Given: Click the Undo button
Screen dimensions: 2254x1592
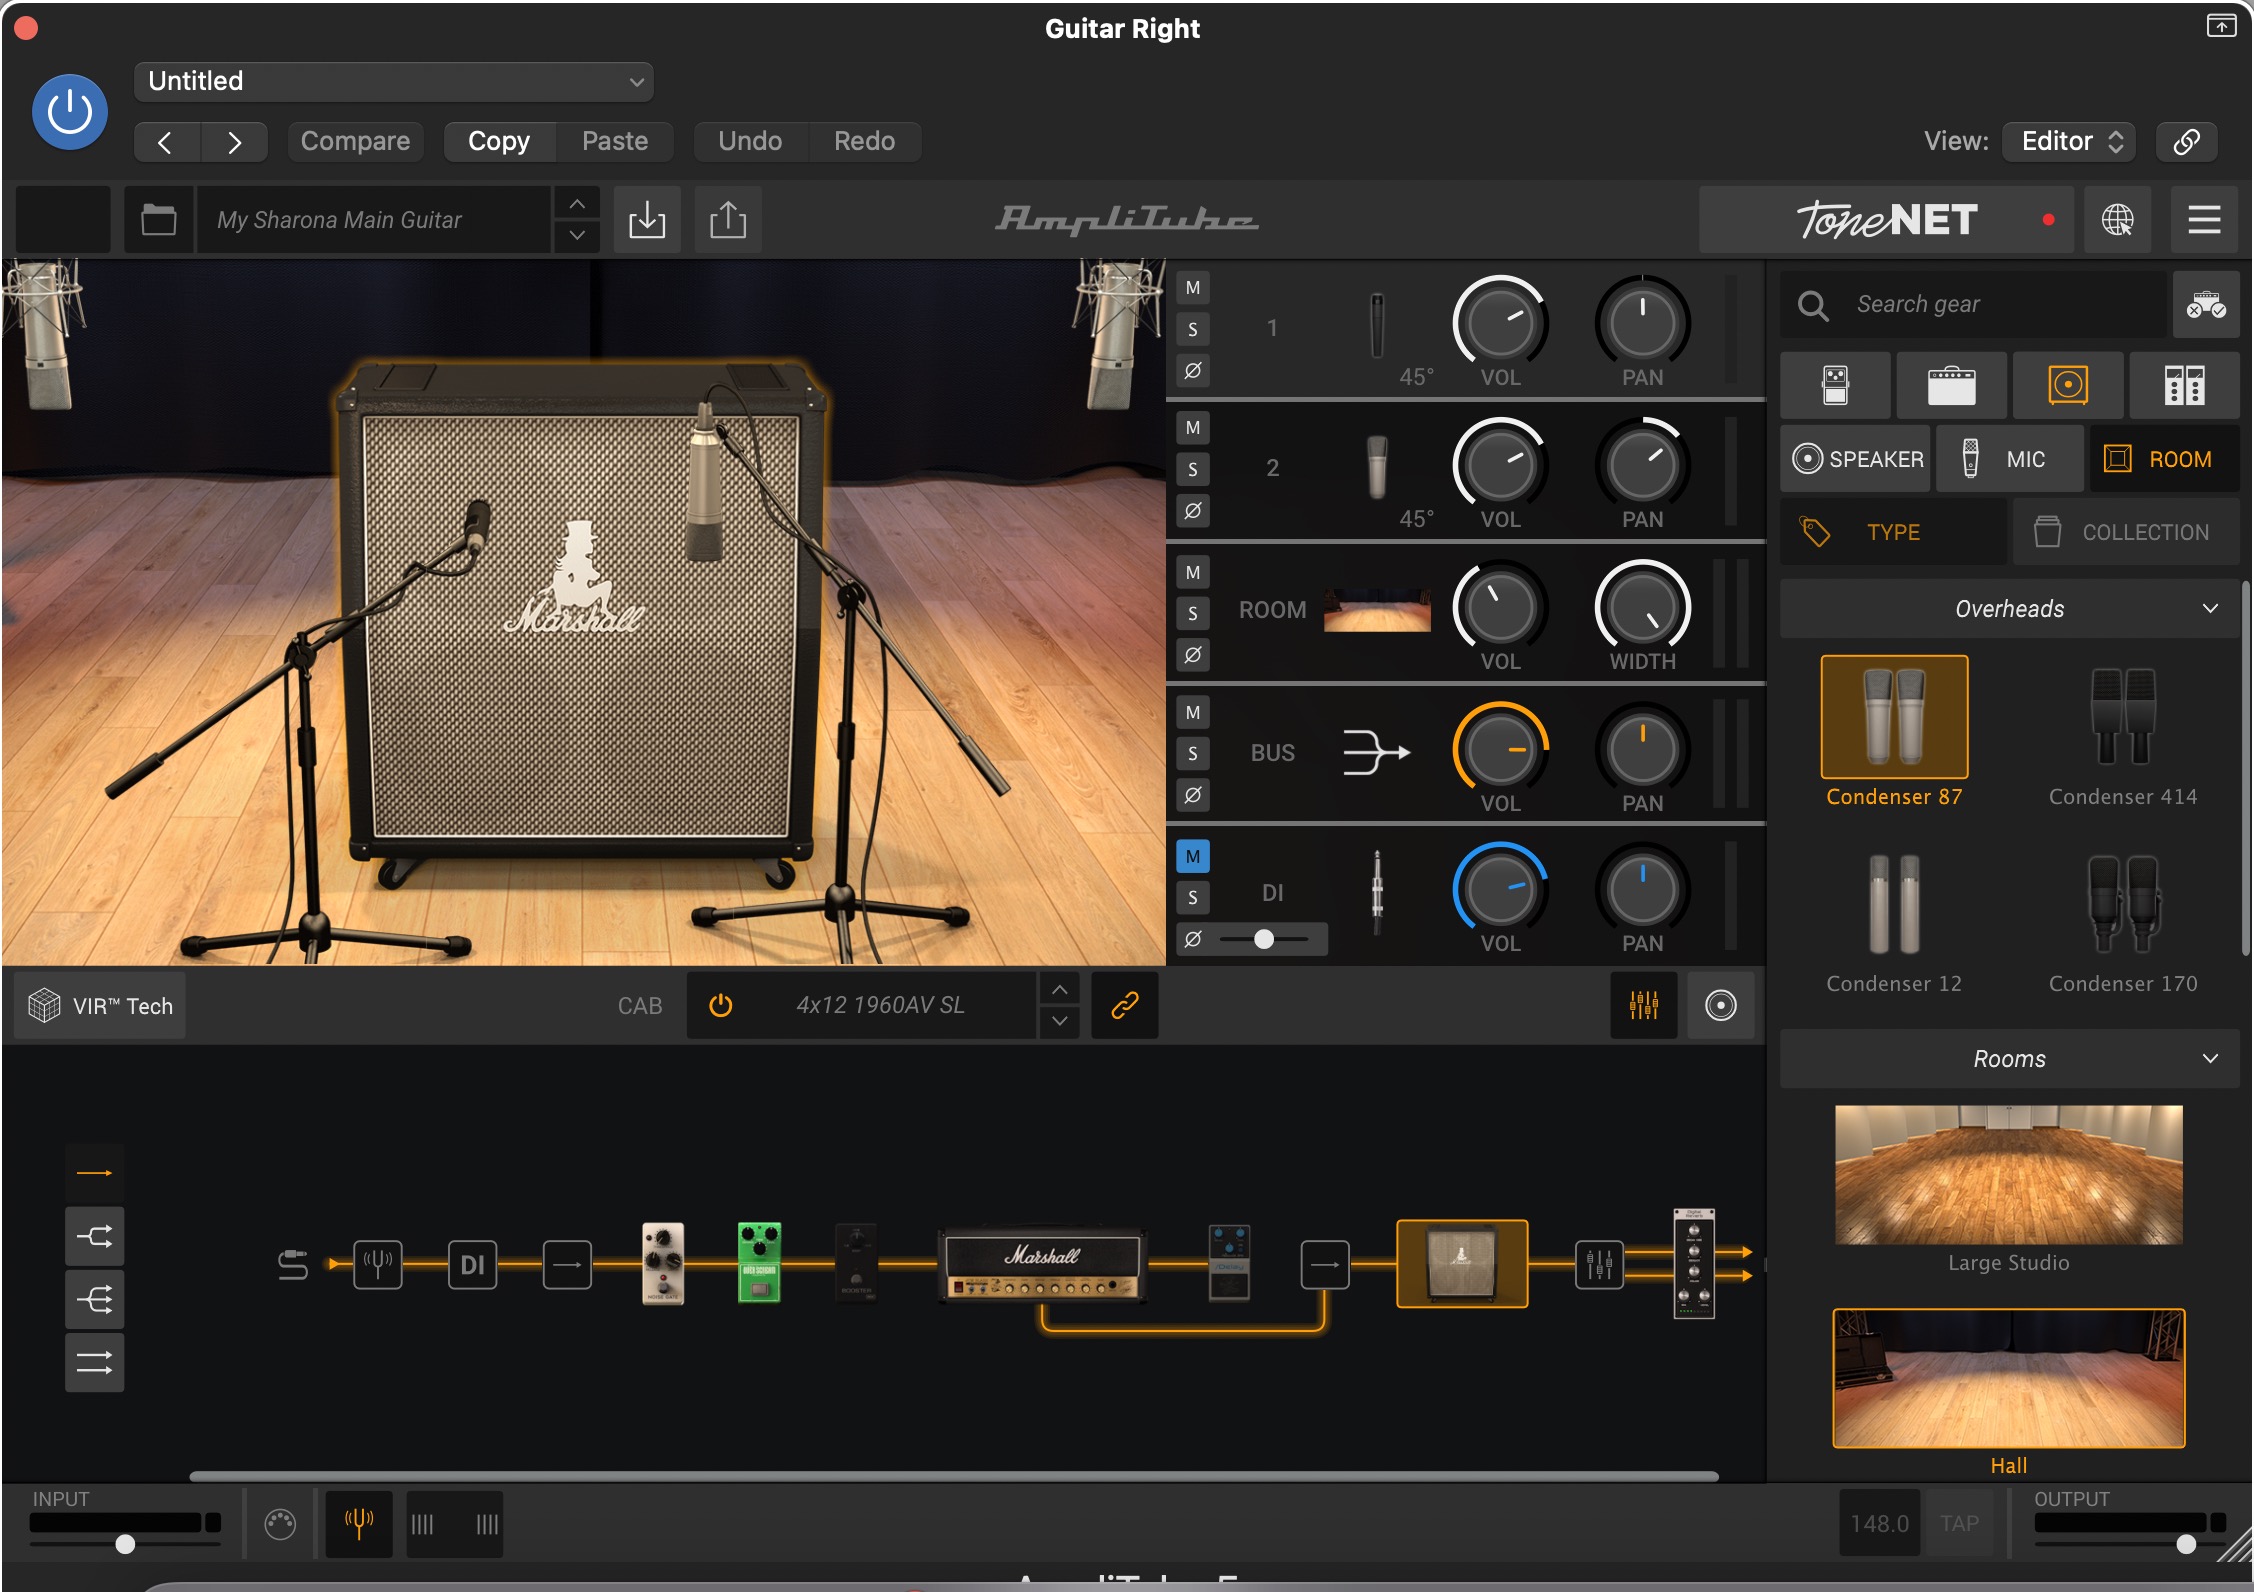Looking at the screenshot, I should pyautogui.click(x=750, y=141).
